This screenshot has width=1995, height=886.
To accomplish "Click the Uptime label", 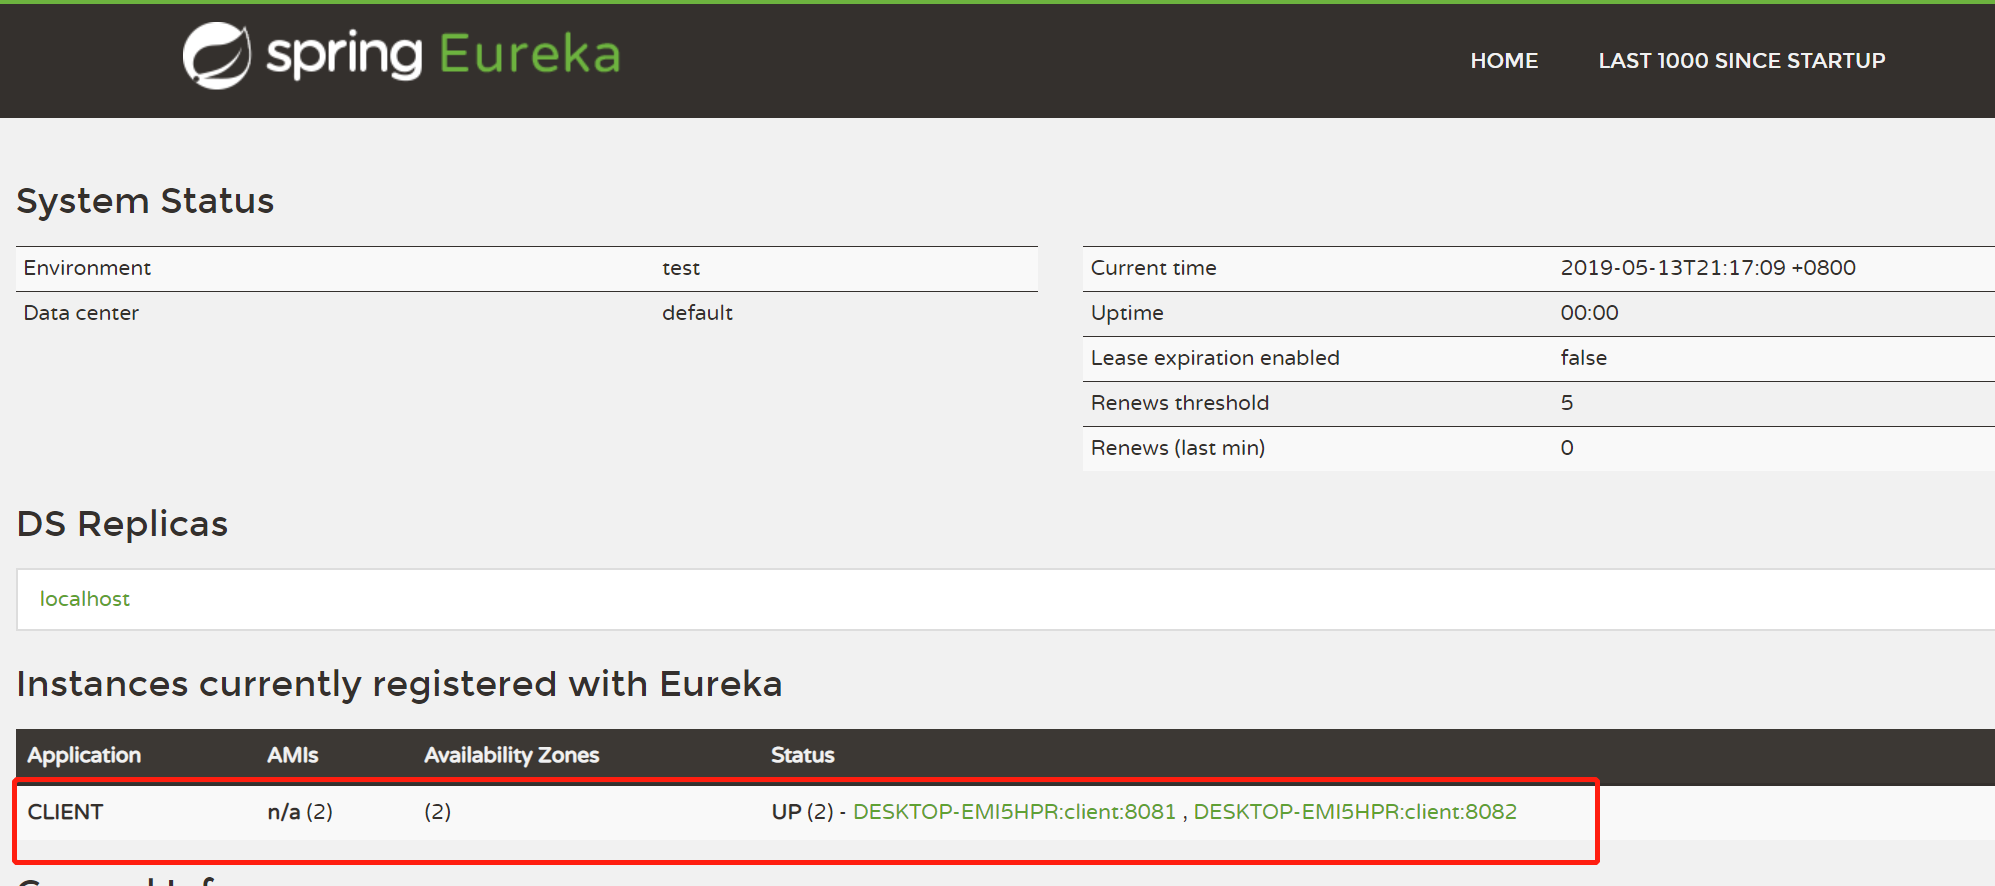I will tap(1127, 313).
